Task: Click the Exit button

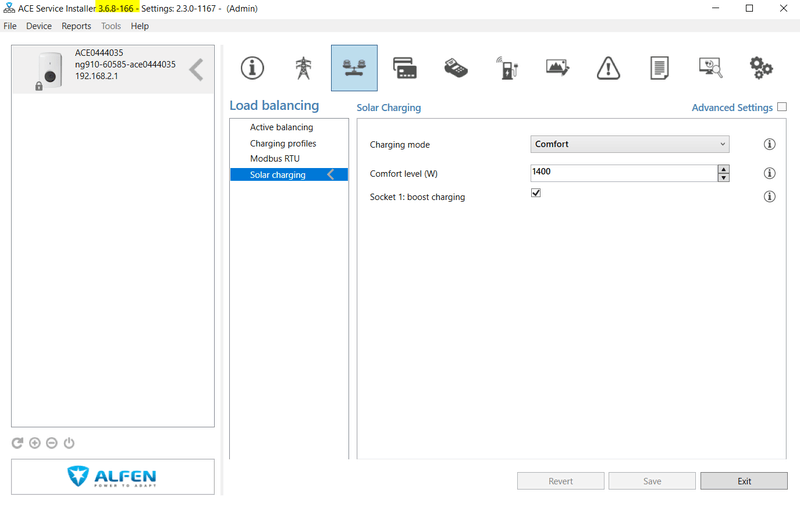Action: pyautogui.click(x=744, y=481)
